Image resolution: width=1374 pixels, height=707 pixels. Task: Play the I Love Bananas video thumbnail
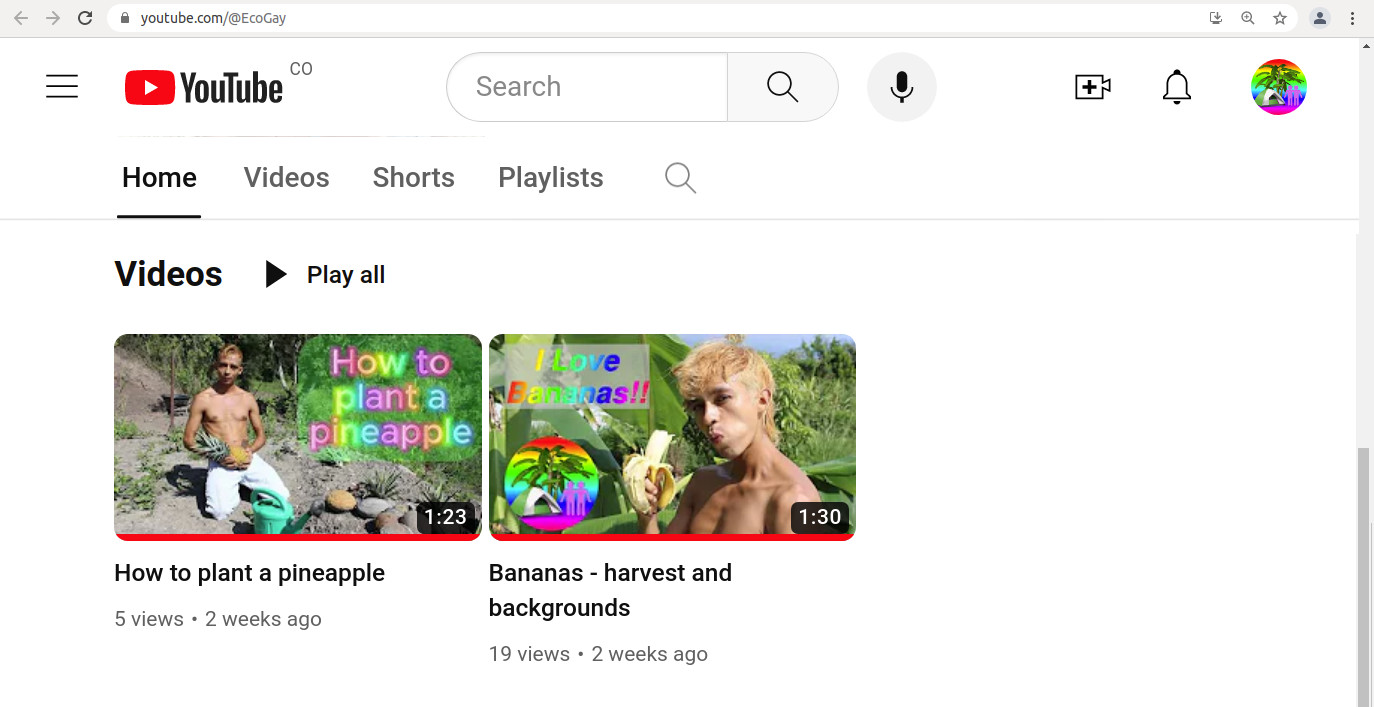point(672,436)
